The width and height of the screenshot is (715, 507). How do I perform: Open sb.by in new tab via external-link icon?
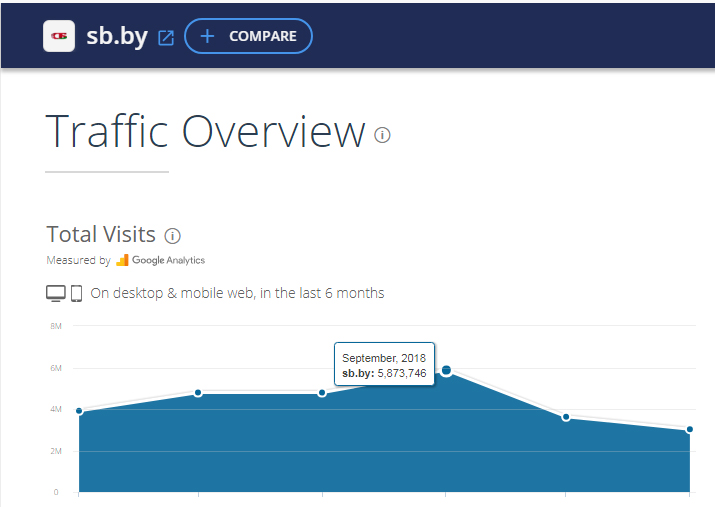point(166,38)
